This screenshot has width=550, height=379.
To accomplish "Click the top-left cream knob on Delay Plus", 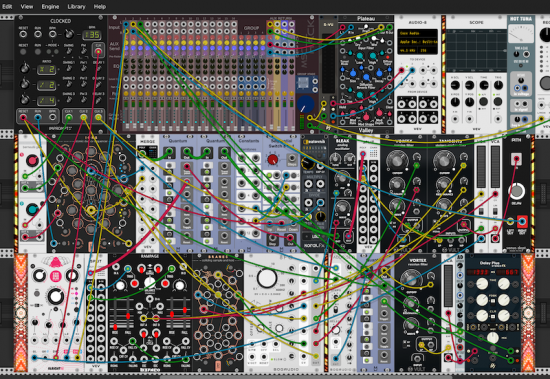I will click(482, 283).
